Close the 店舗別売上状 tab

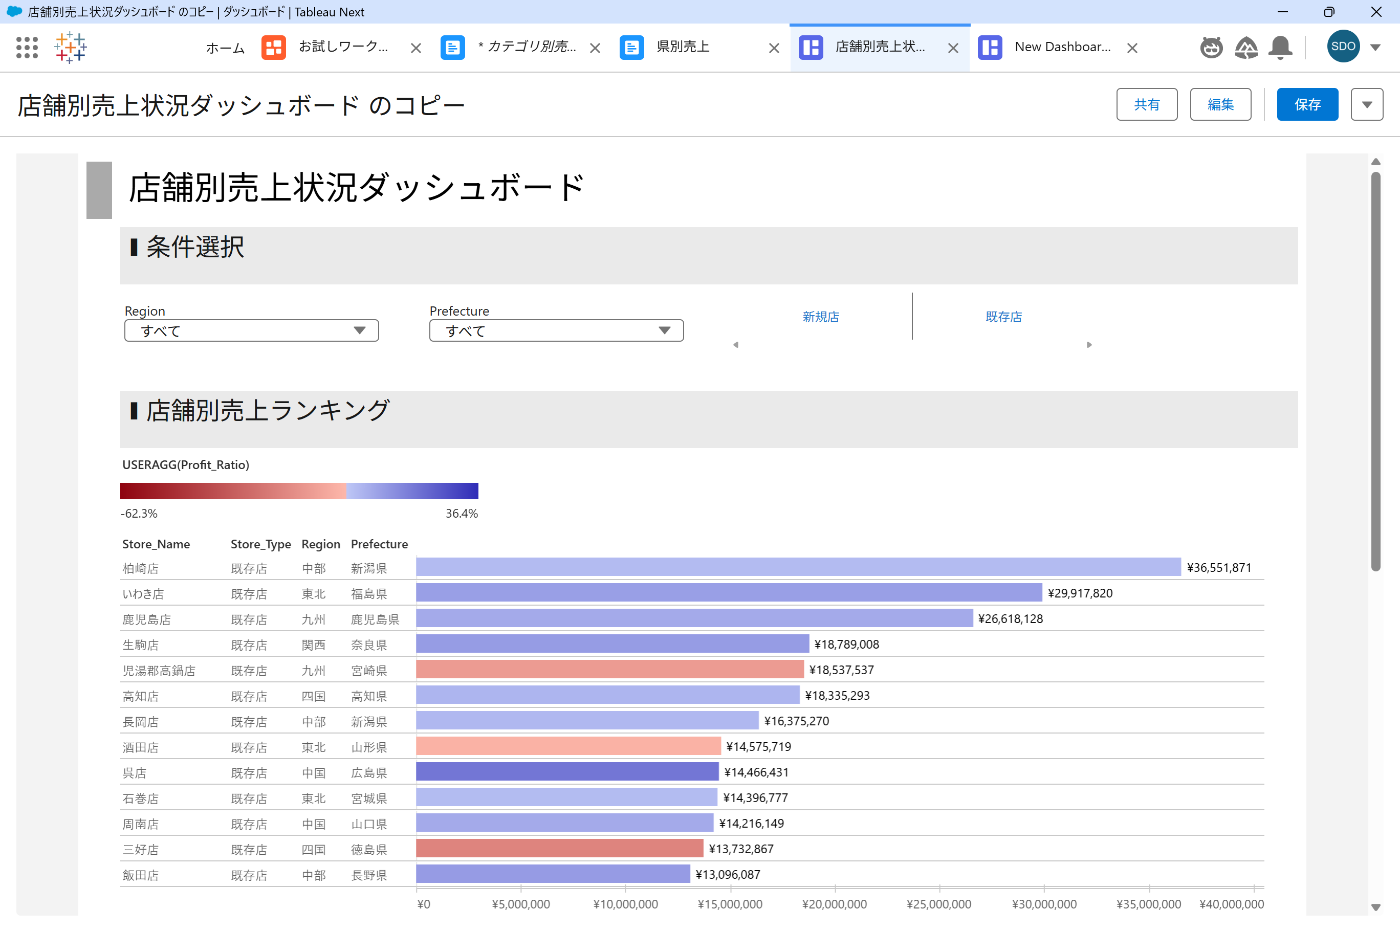(x=953, y=48)
